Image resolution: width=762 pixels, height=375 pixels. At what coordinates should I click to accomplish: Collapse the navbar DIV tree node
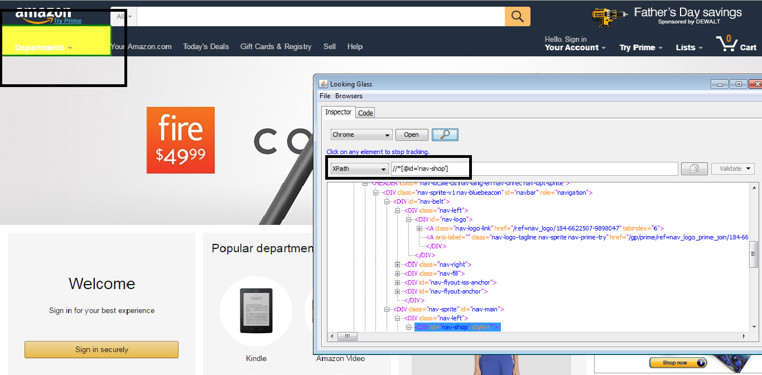376,192
